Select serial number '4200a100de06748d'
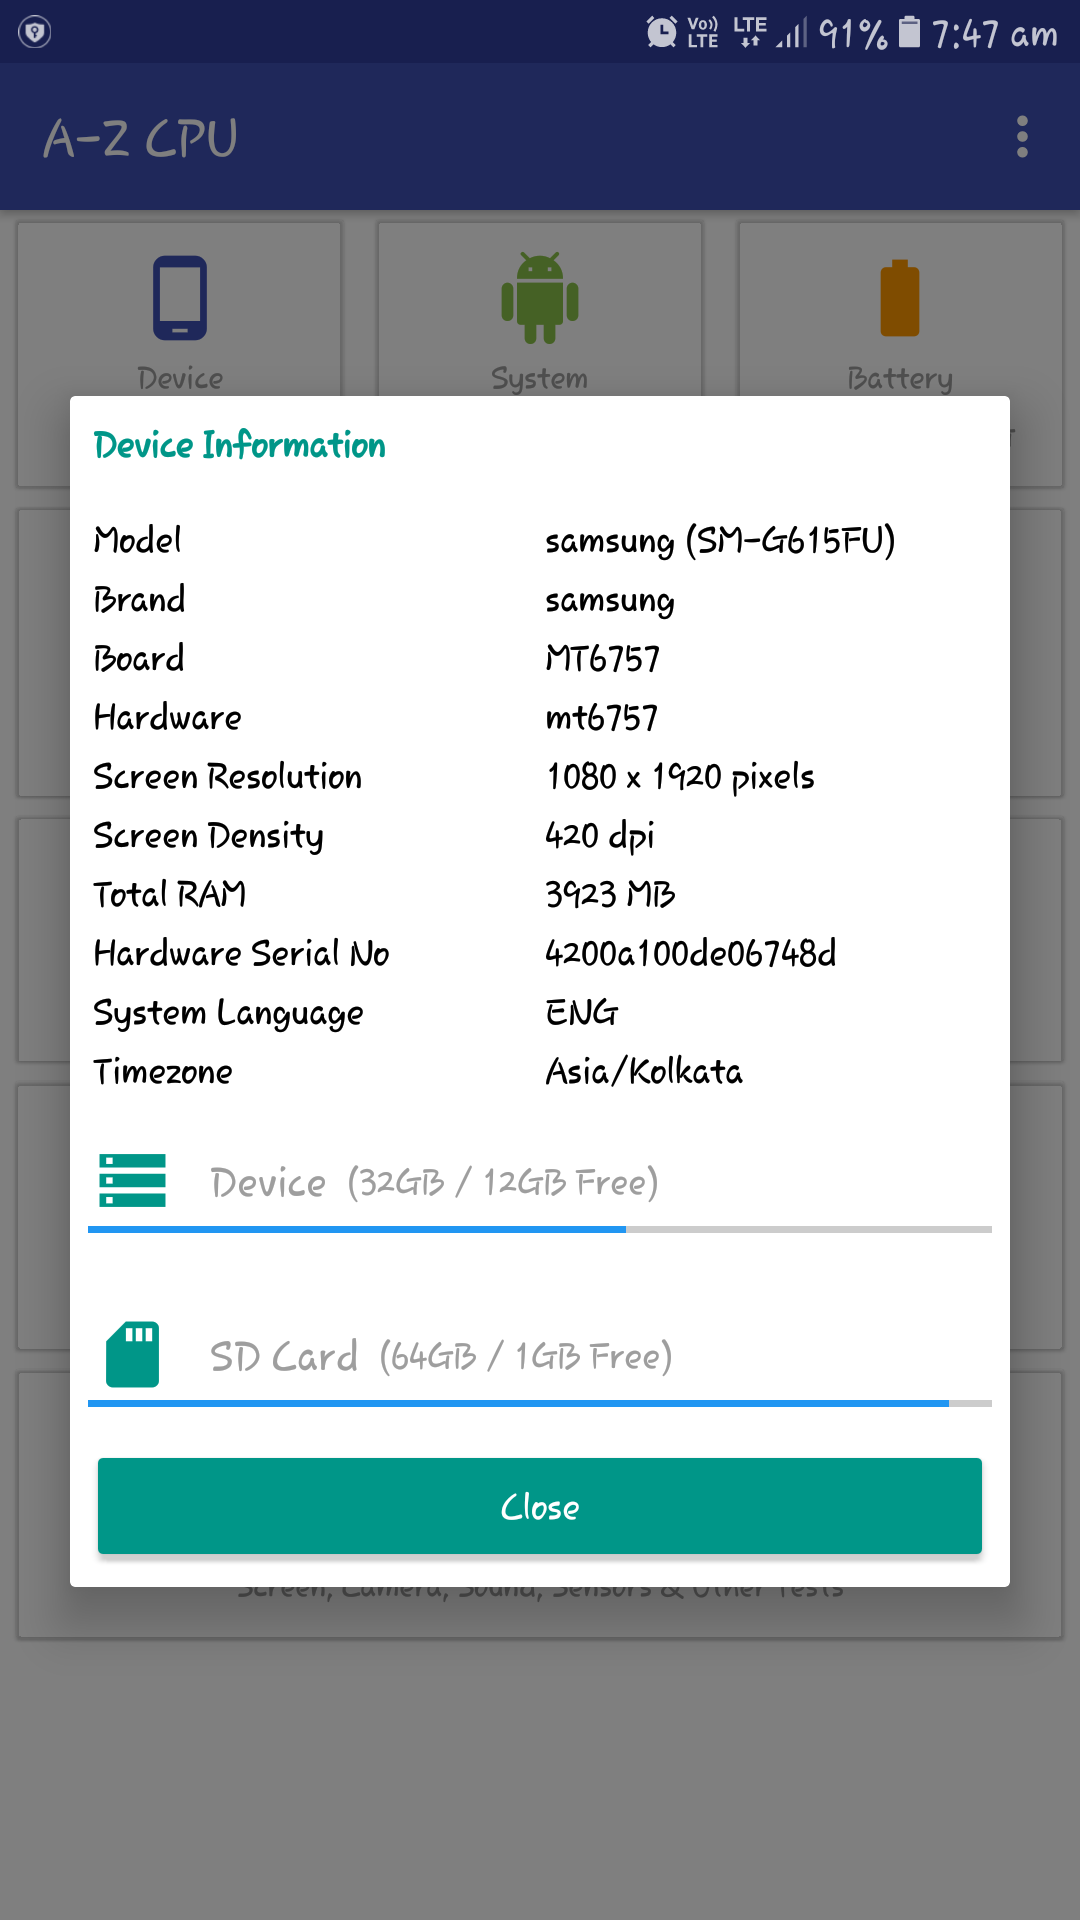 691,953
